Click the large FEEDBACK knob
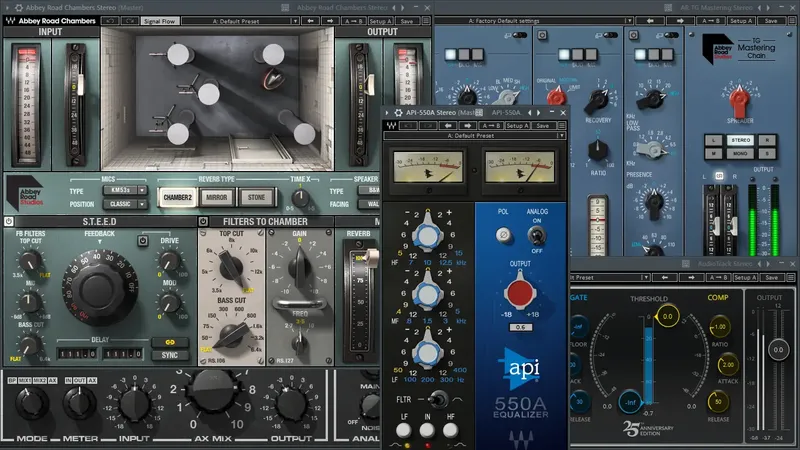800x450 pixels. coord(100,285)
